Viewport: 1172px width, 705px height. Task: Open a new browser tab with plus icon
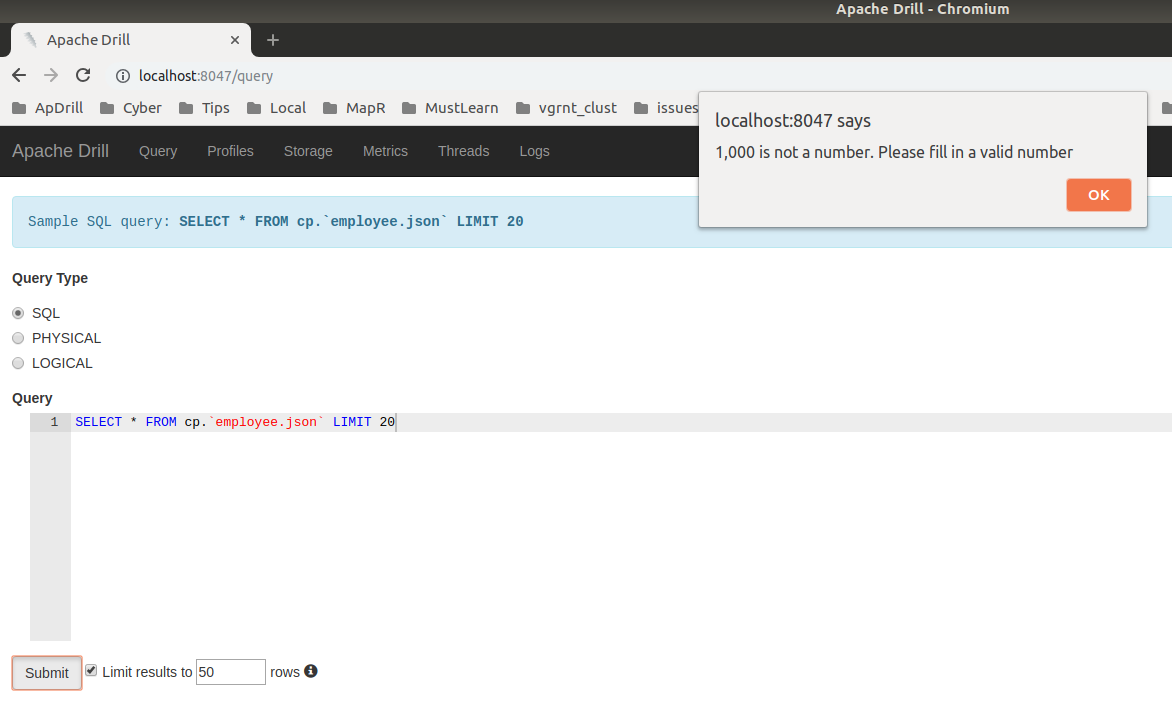pos(273,40)
